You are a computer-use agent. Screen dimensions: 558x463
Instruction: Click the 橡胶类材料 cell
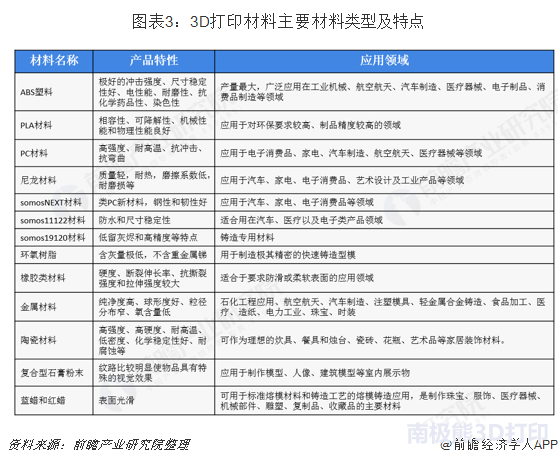pos(54,278)
